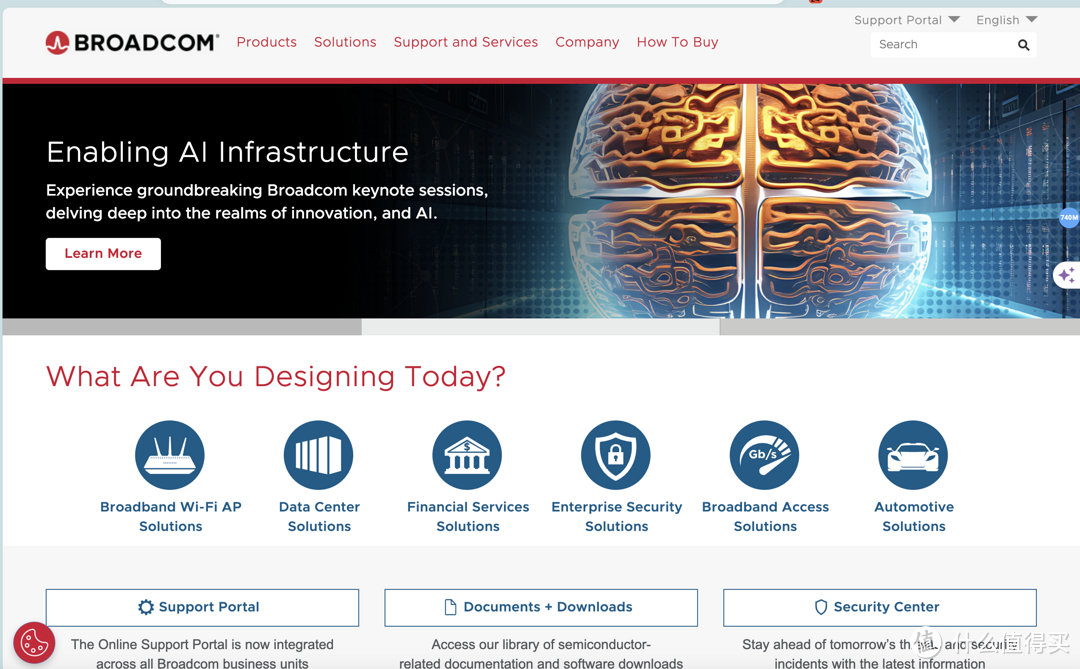Screen dimensions: 1080x669
Task: Expand the Support Portal dropdown
Action: coord(906,20)
